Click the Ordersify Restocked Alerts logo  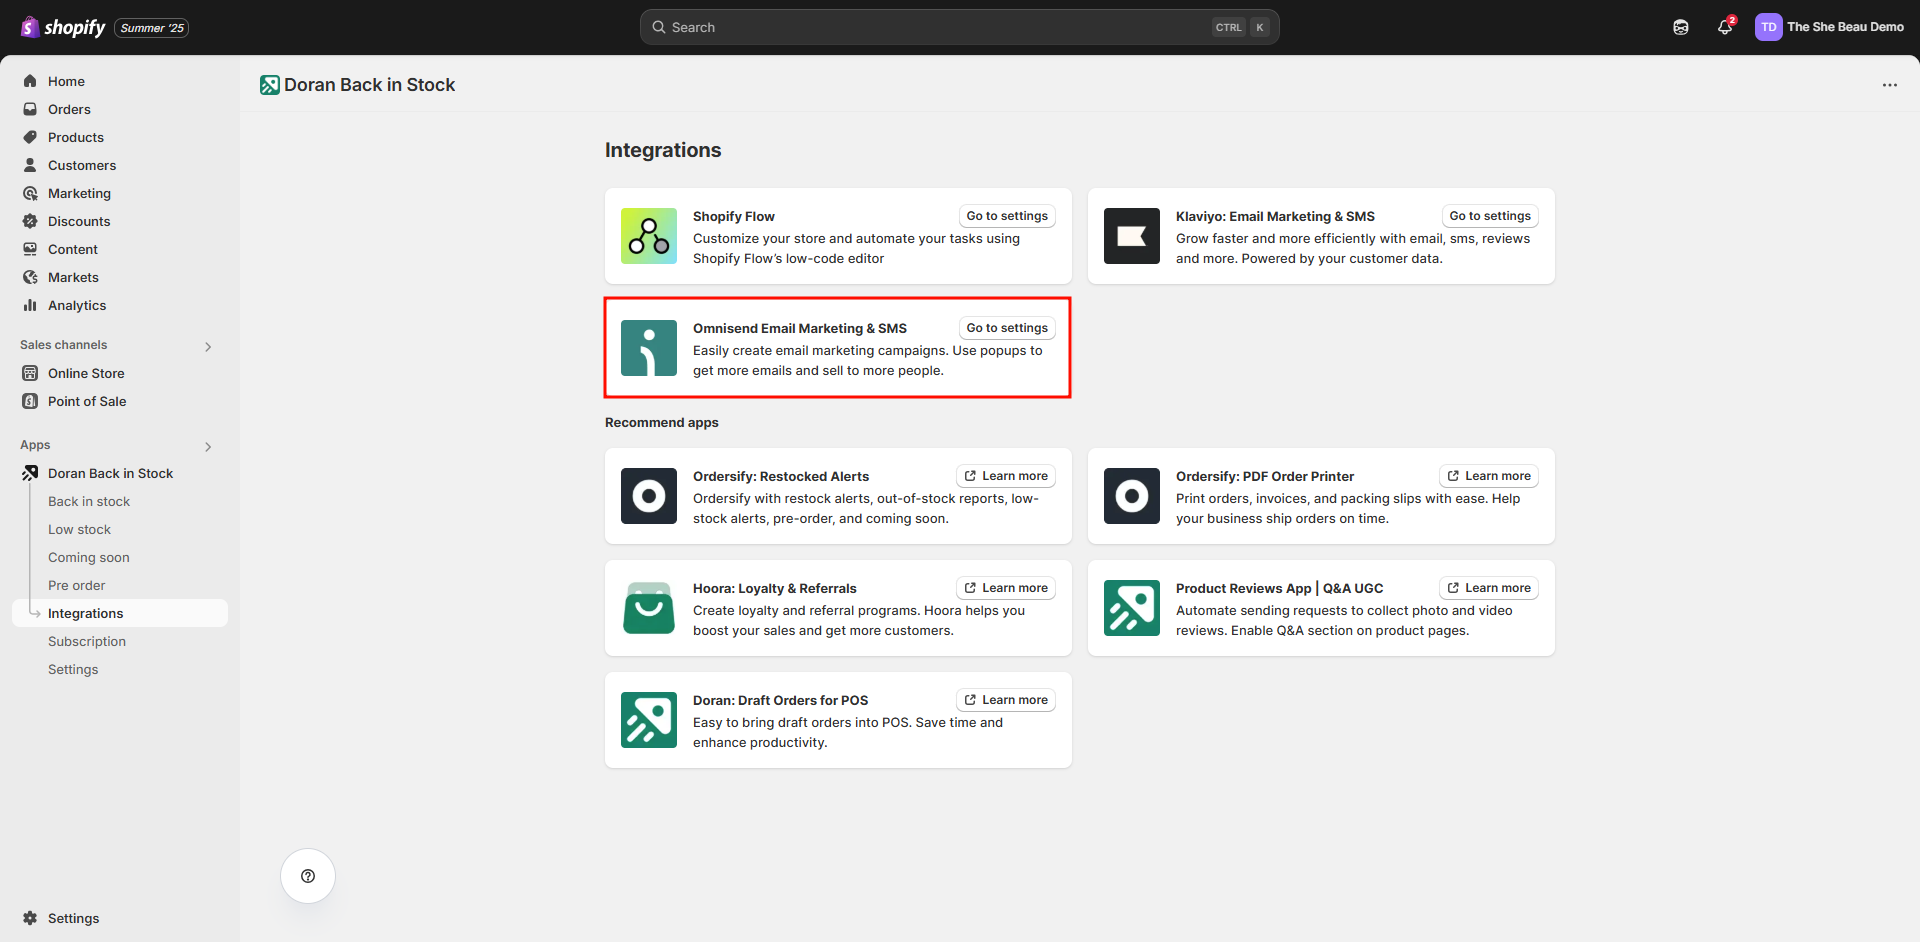coord(649,496)
